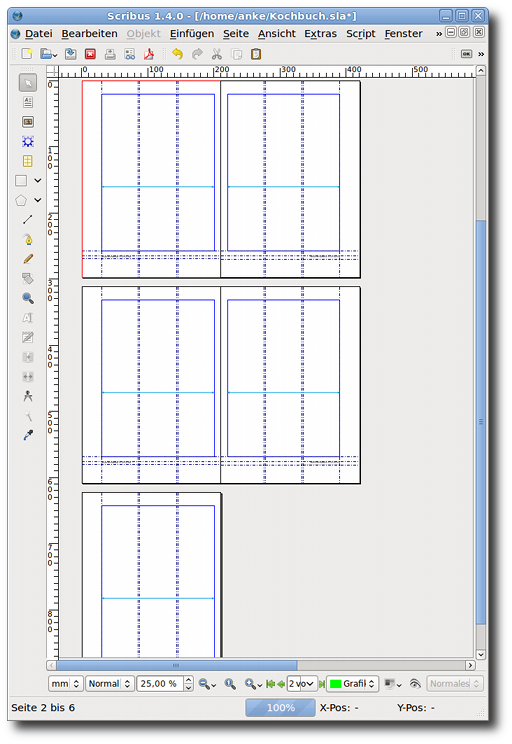The image size is (512, 744).
Task: Click the zoom to 100% button
Action: 230,684
